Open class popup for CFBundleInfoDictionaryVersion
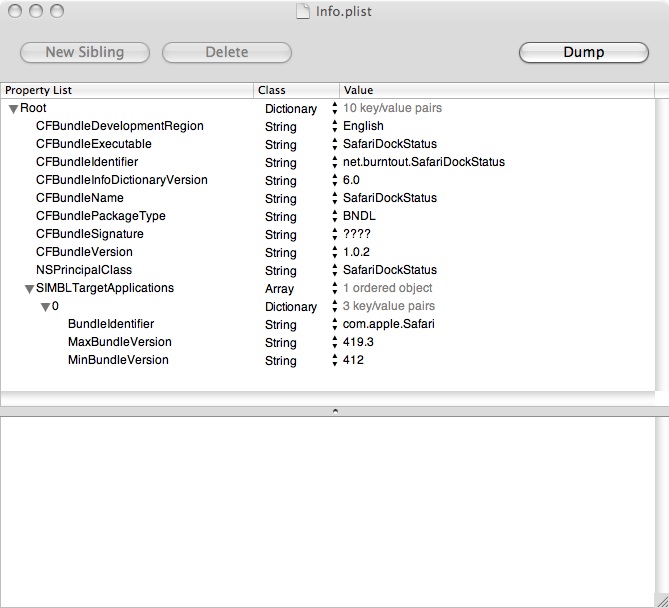Screen dimensions: 669x608 [334, 180]
